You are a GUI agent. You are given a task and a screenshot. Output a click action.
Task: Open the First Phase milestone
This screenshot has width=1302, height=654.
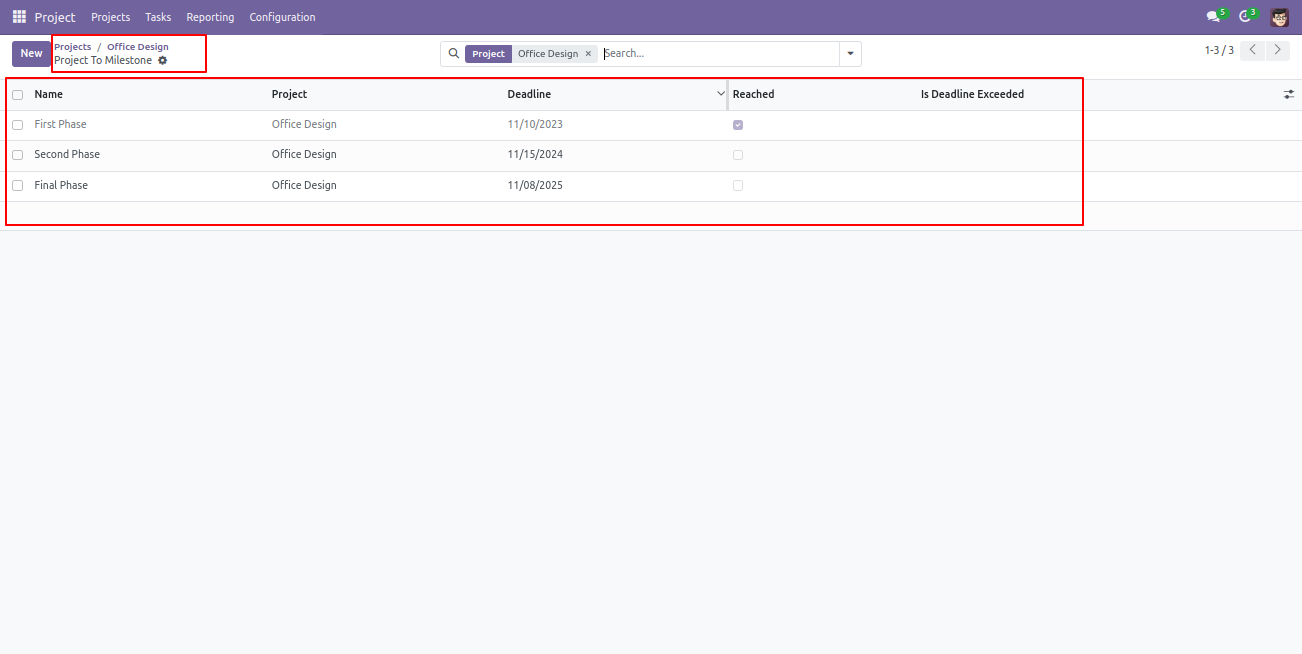60,125
